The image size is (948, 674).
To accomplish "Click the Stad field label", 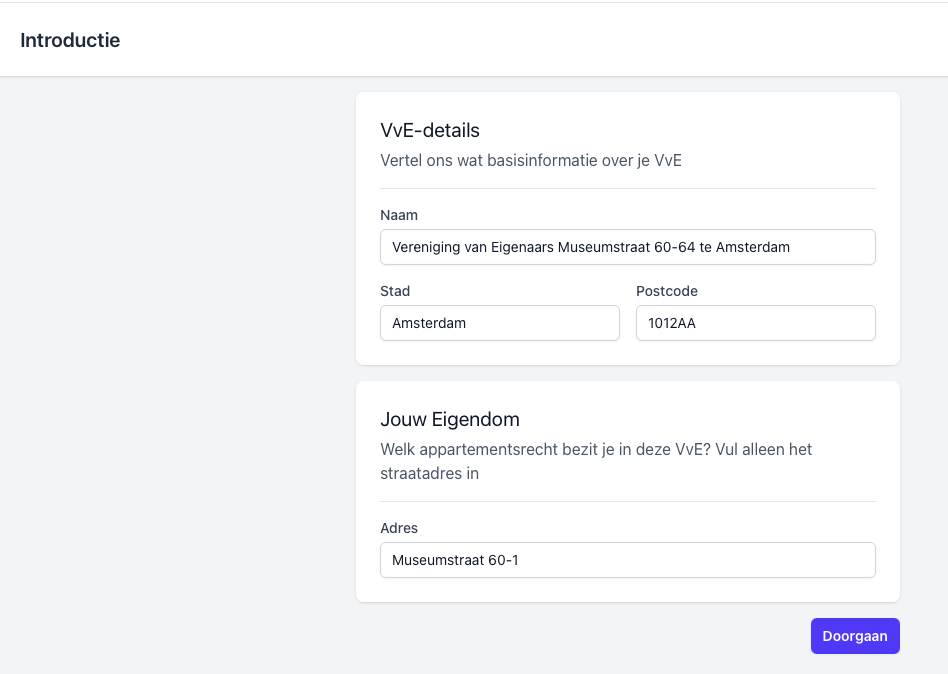I will click(395, 291).
